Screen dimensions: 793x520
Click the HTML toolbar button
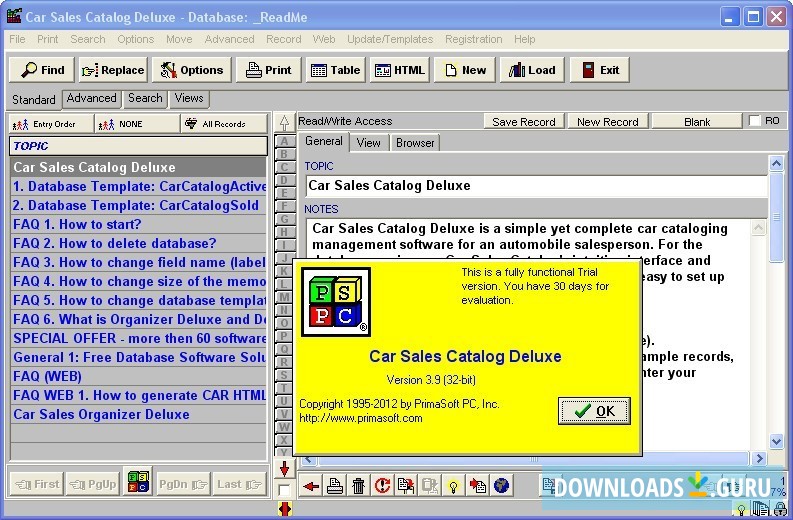point(400,70)
